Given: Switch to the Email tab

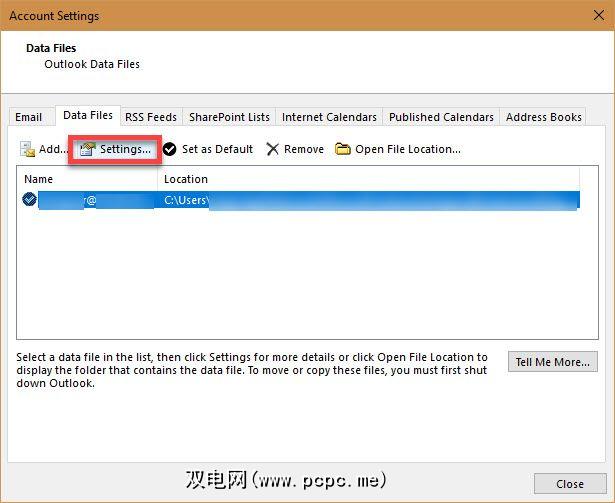Looking at the screenshot, I should [29, 117].
